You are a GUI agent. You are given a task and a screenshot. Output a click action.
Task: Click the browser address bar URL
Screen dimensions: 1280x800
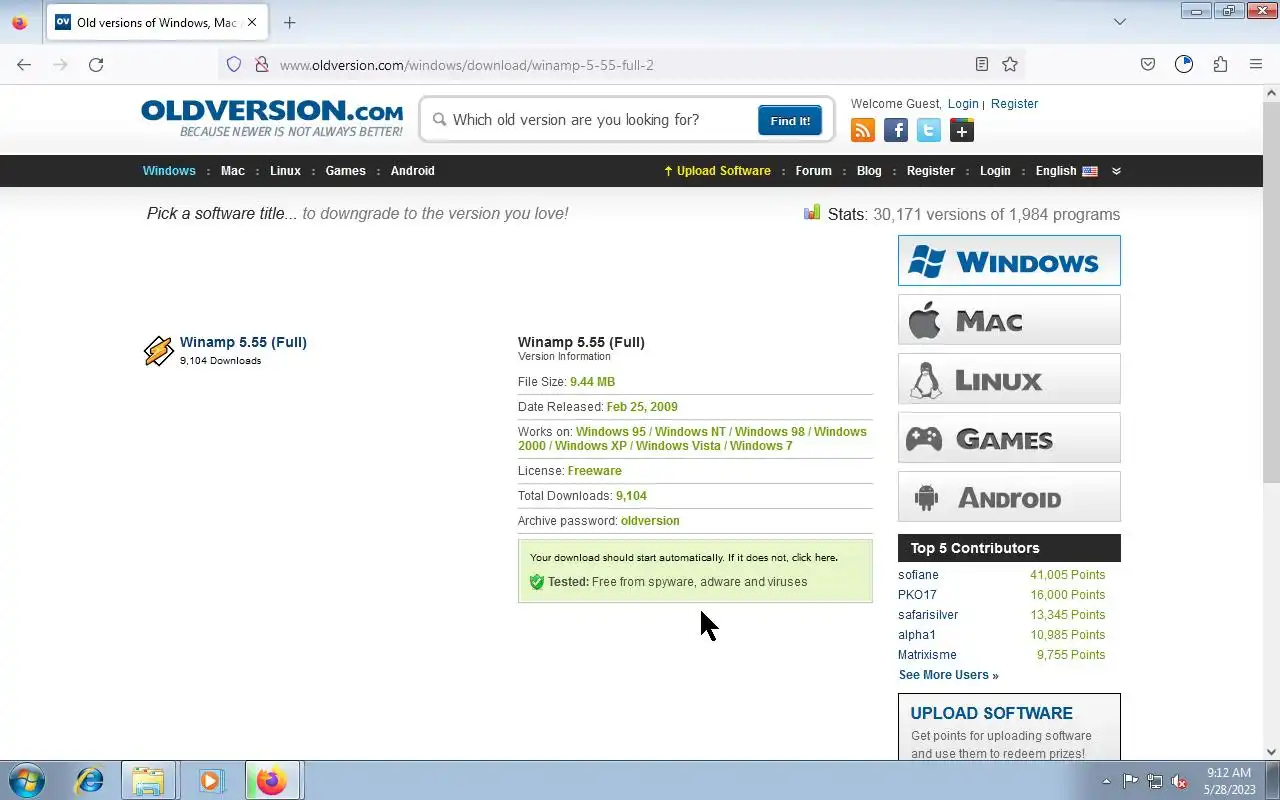pyautogui.click(x=467, y=65)
